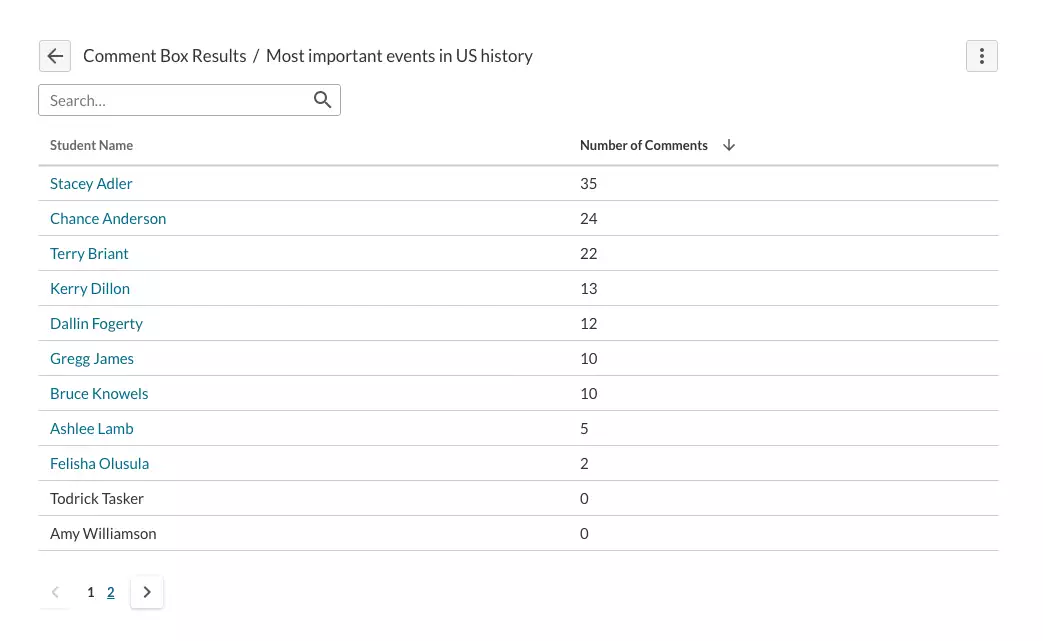
Task: Select Gregg James link
Action: [x=92, y=359]
